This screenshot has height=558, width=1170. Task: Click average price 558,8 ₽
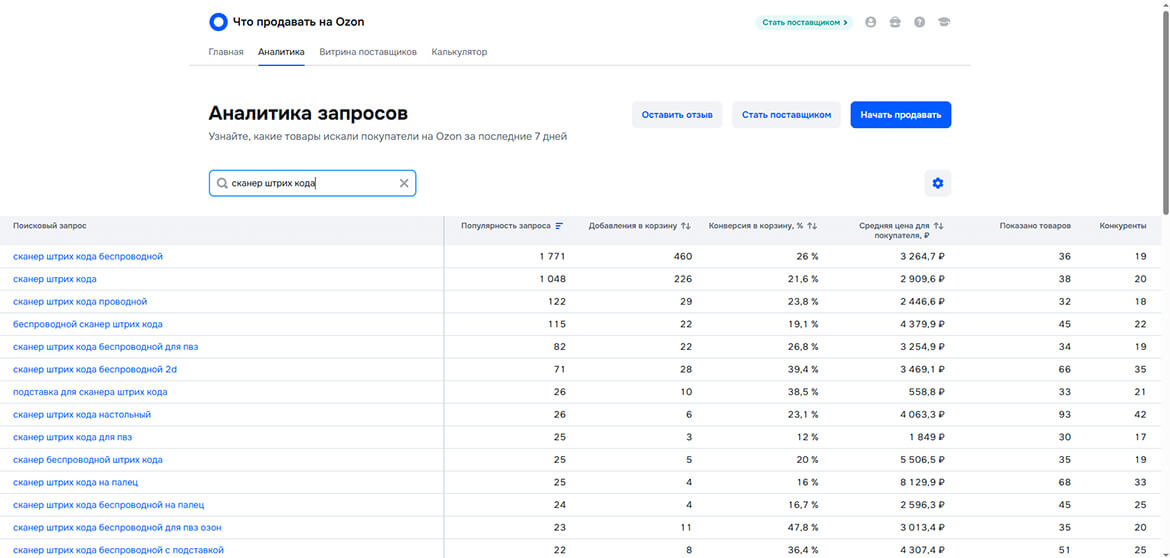pos(928,392)
